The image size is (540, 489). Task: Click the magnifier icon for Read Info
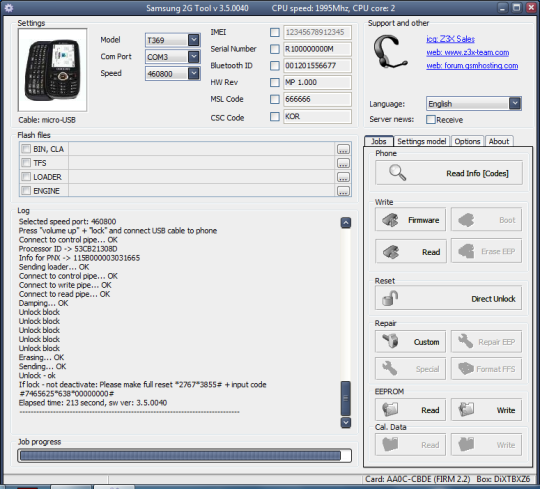point(397,173)
